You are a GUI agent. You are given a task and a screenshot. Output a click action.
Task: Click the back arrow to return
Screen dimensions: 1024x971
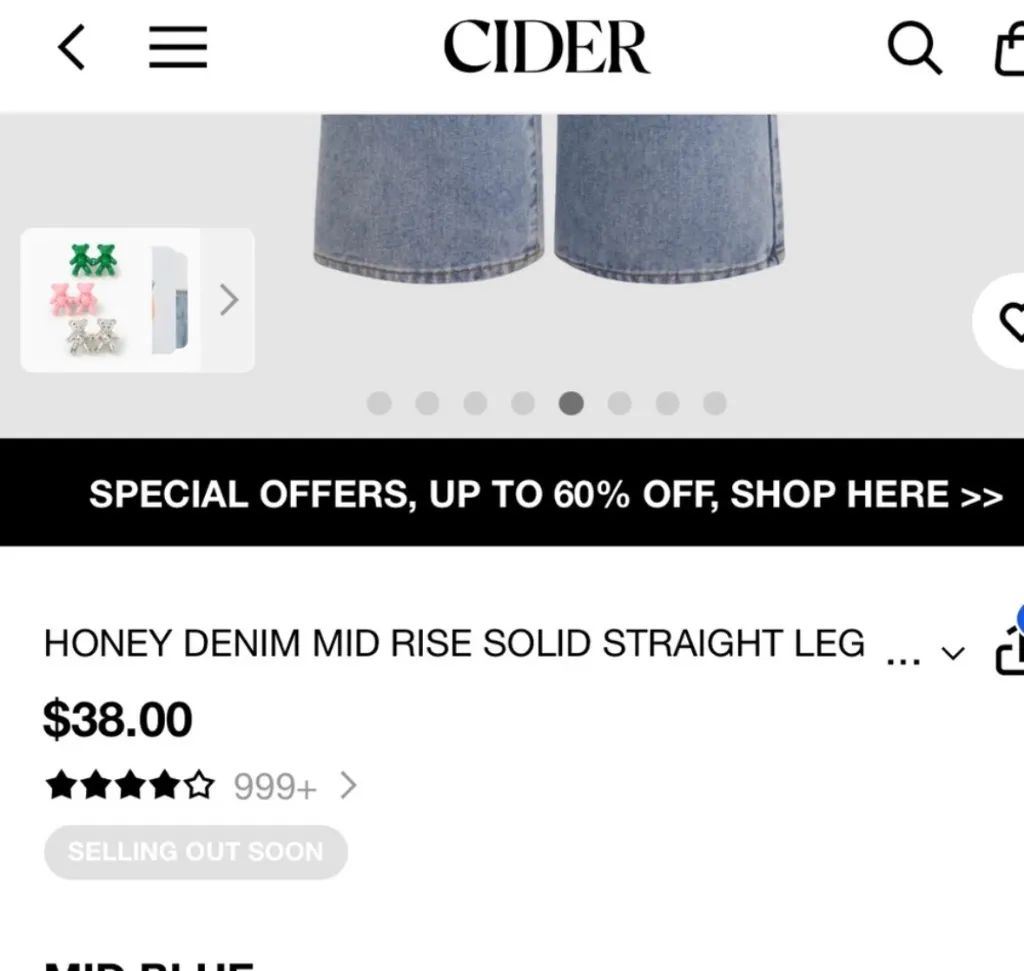point(71,46)
